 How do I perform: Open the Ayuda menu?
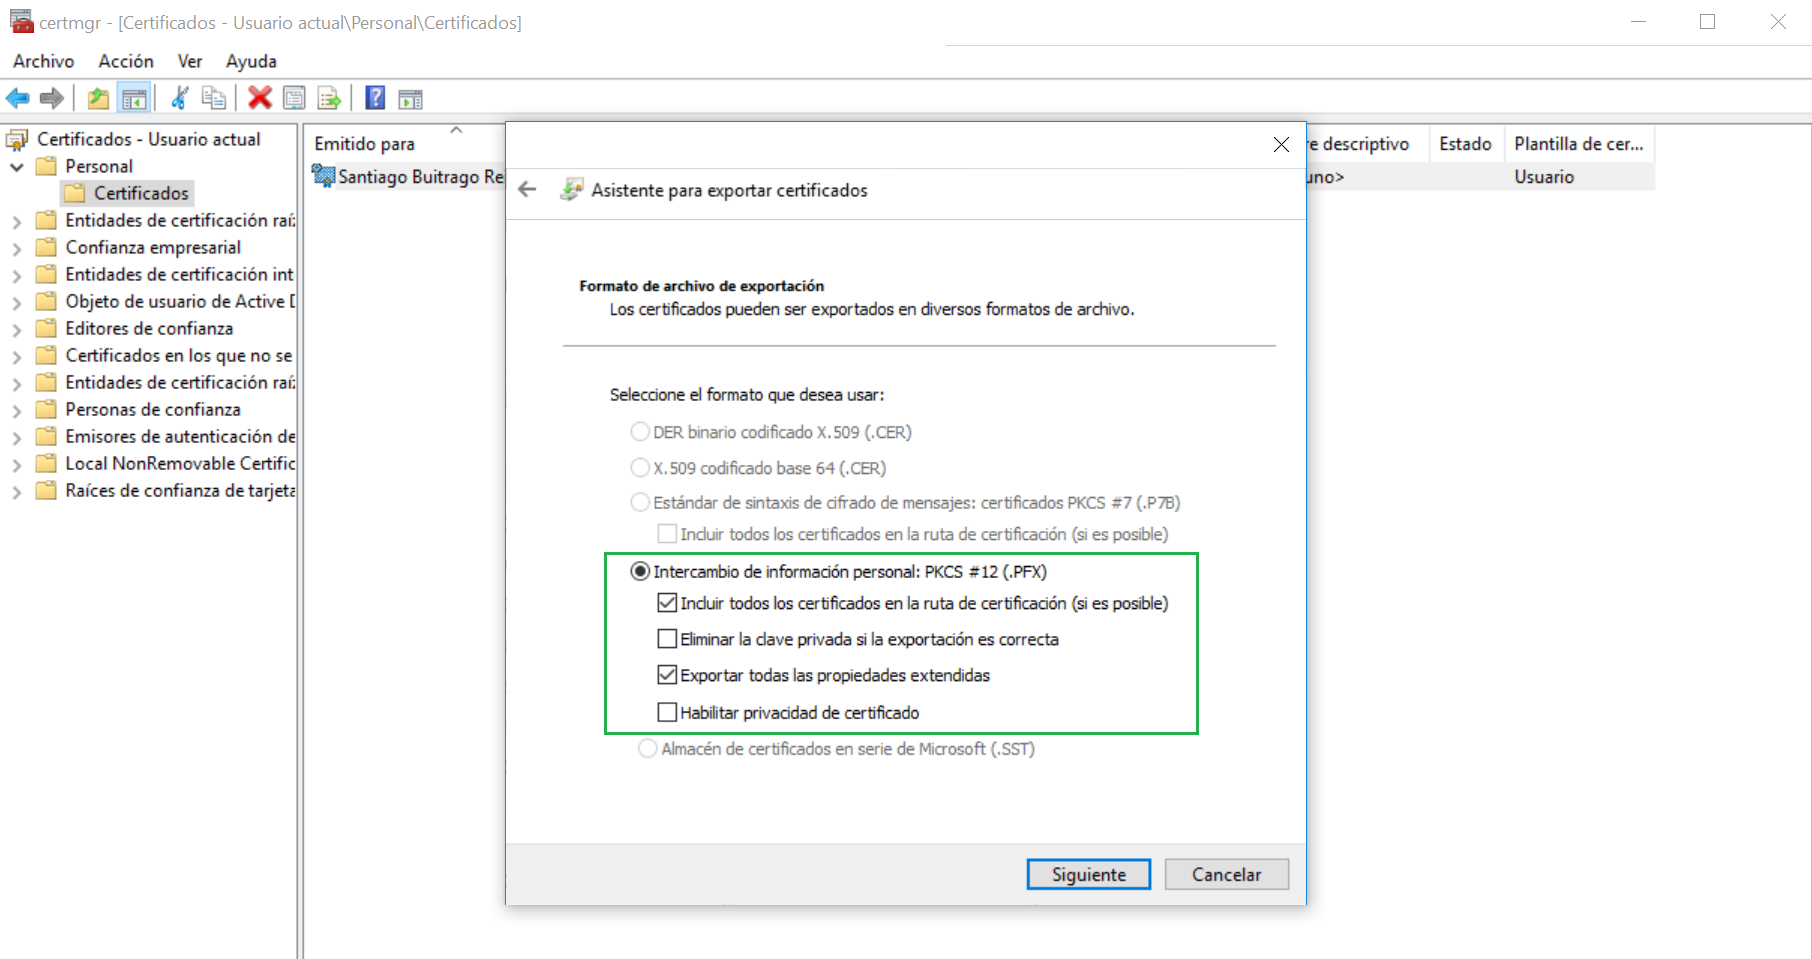pyautogui.click(x=251, y=61)
